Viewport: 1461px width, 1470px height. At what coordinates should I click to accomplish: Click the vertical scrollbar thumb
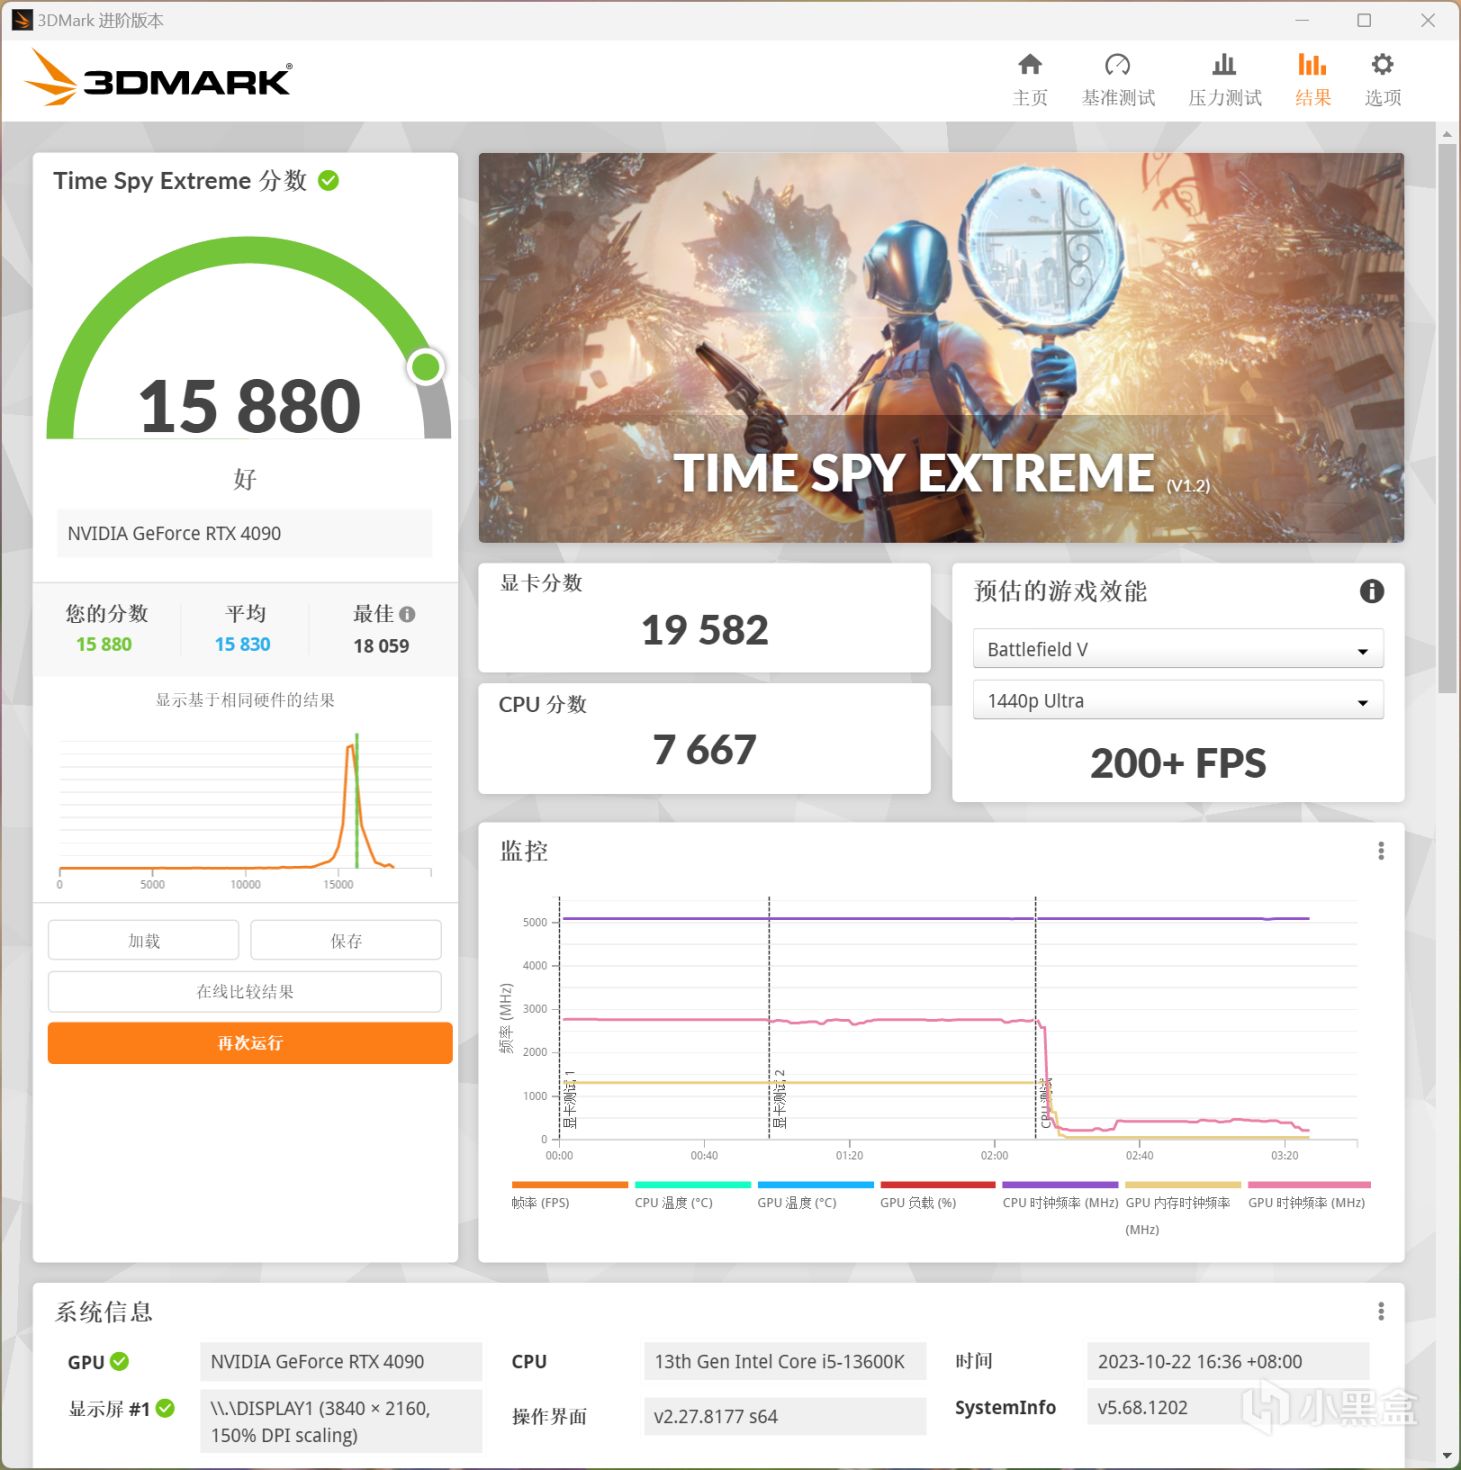pos(1447,418)
